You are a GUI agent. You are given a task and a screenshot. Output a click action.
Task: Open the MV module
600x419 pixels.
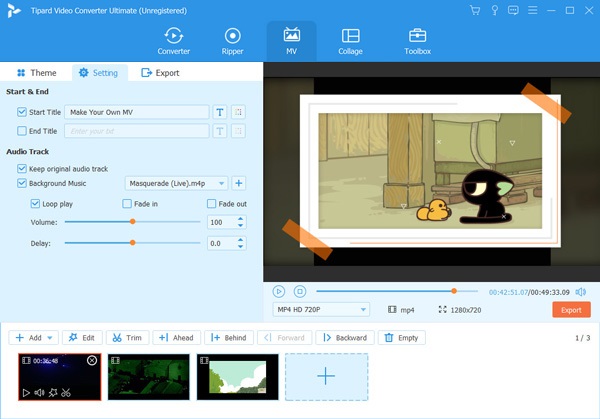pos(292,41)
